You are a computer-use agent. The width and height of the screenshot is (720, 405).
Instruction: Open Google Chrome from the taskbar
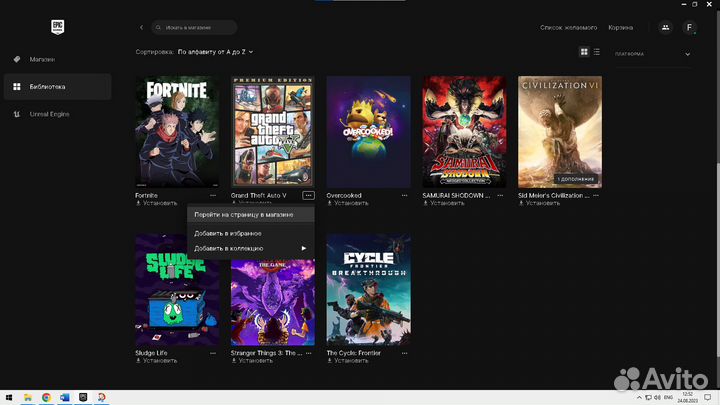[x=46, y=397]
